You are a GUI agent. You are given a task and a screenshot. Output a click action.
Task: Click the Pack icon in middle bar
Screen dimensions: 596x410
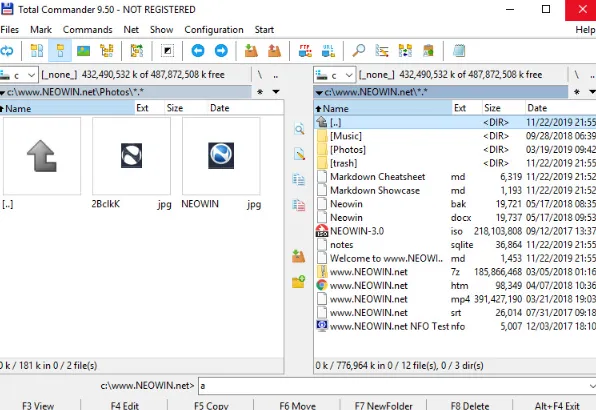(x=299, y=256)
